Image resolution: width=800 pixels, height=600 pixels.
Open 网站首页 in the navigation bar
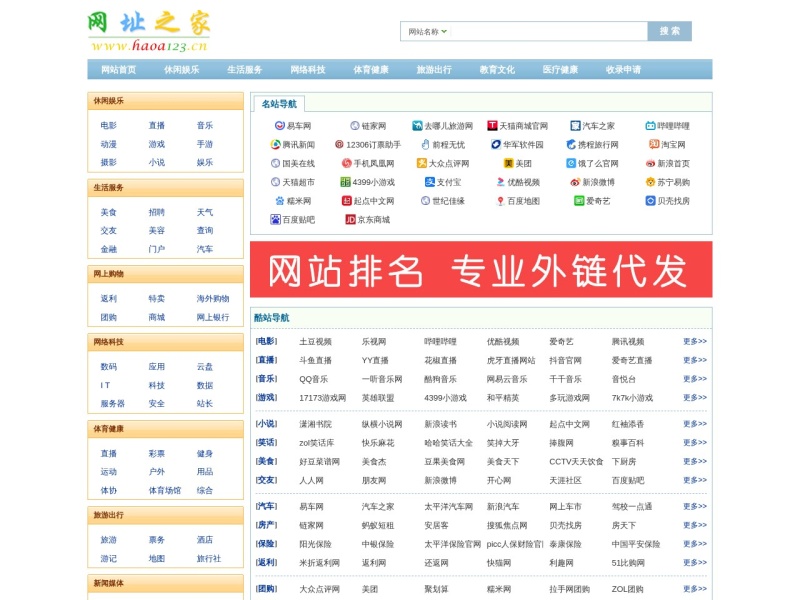(x=118, y=69)
